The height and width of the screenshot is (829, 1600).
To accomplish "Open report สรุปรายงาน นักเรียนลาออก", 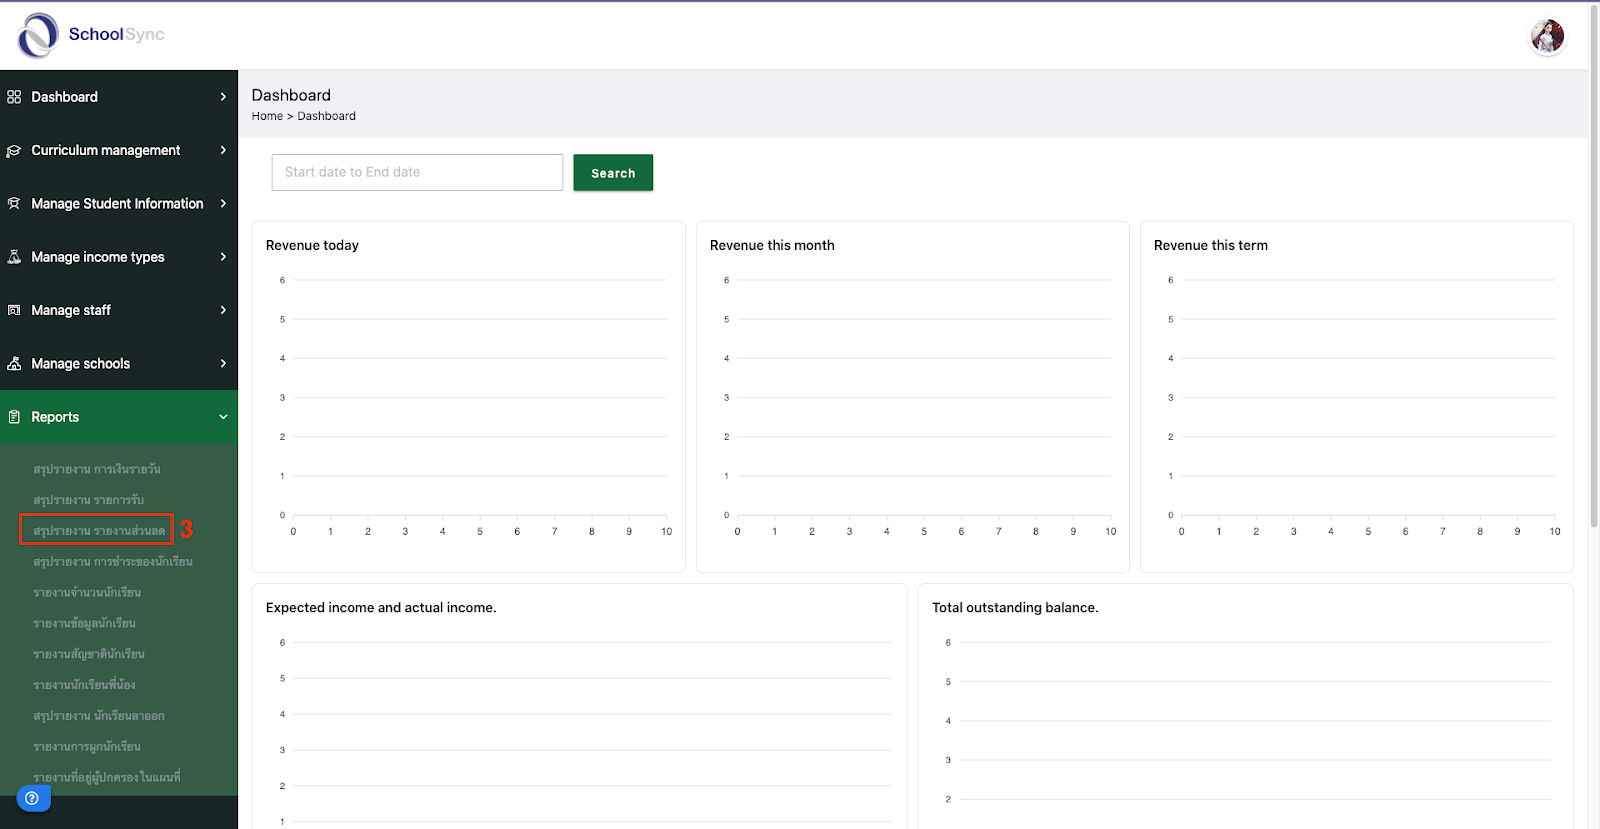I will [x=99, y=716].
